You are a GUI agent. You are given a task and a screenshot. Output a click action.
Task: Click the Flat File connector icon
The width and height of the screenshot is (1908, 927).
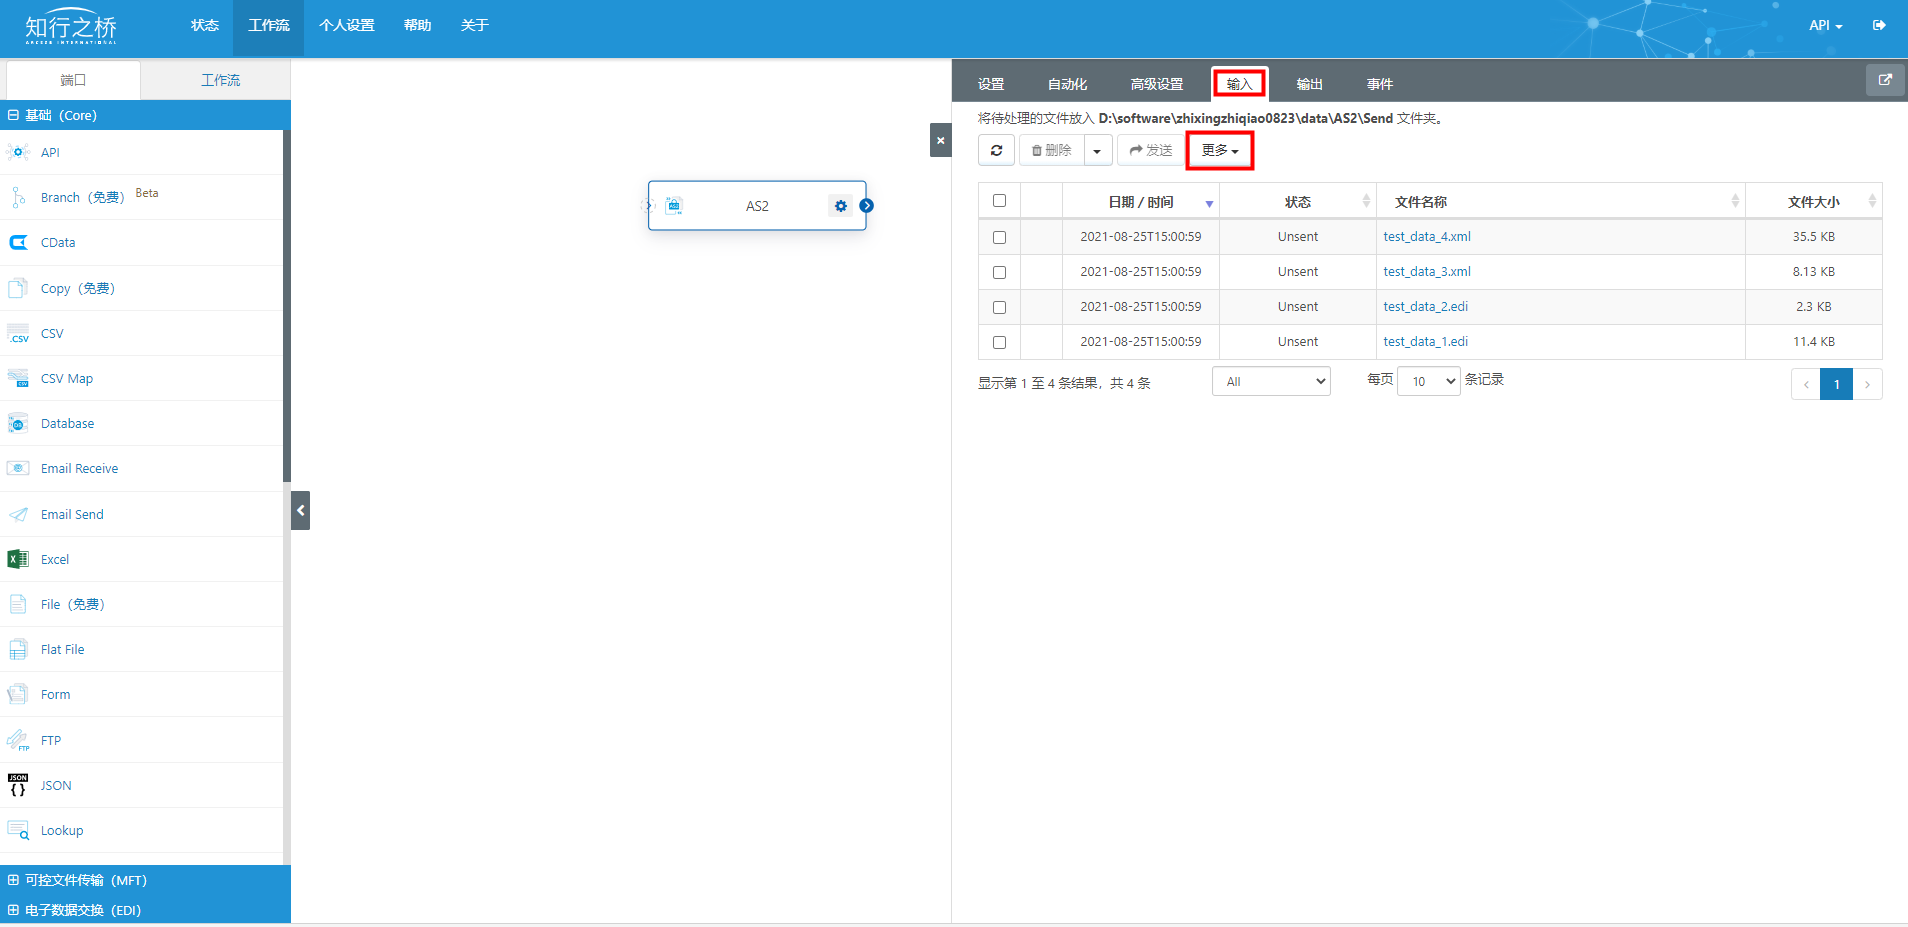(x=18, y=649)
